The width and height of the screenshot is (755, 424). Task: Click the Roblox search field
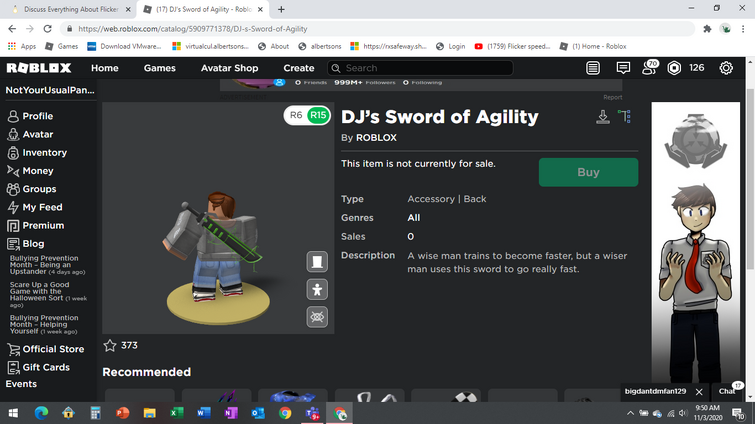coord(420,68)
